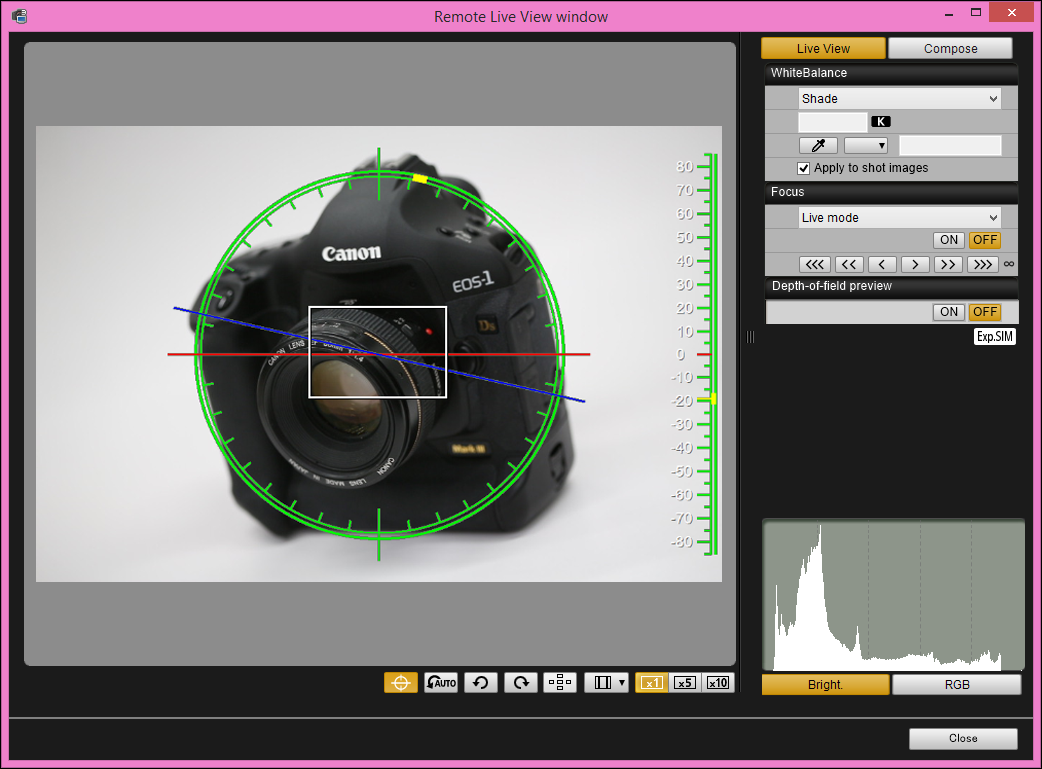This screenshot has width=1042, height=769.
Task: Move focus far in large steps (>>>)
Action: [983, 265]
